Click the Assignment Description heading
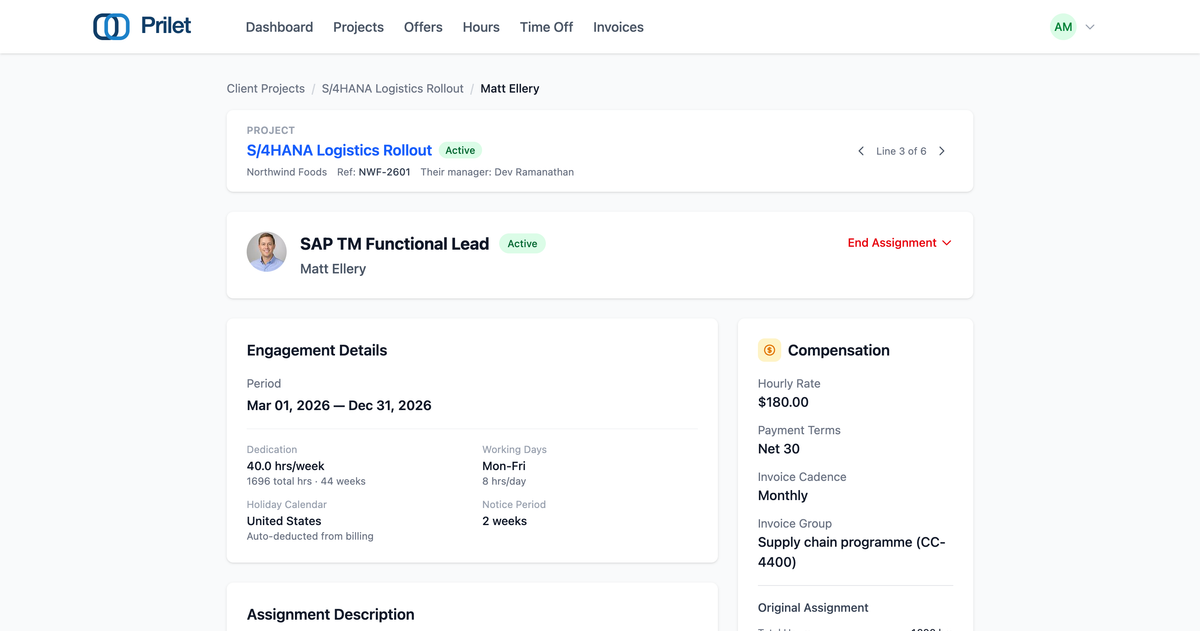 331,614
